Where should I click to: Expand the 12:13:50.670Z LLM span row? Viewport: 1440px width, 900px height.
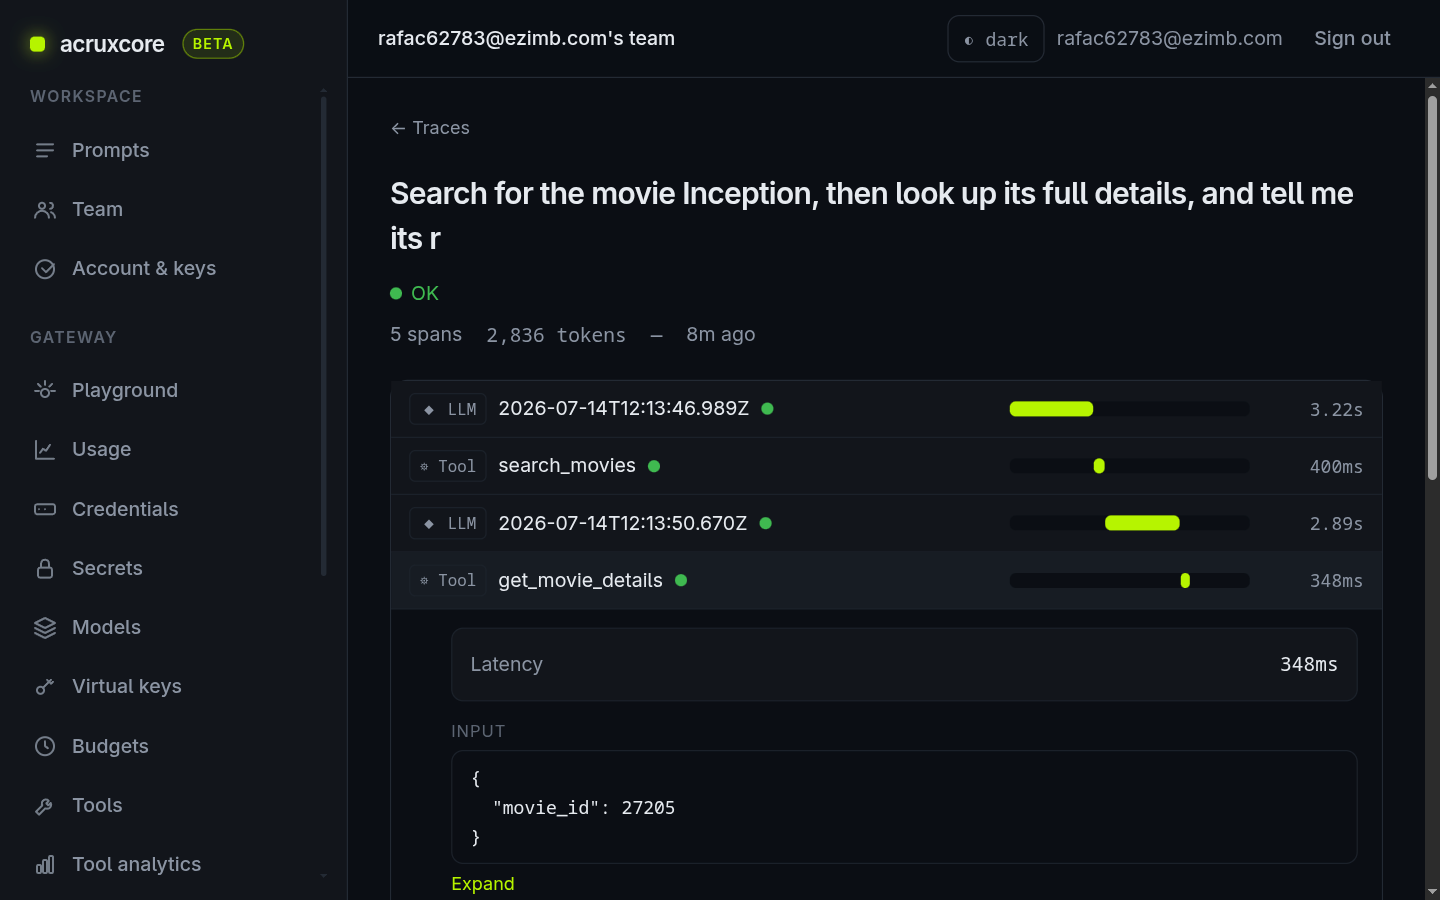pyautogui.click(x=886, y=523)
